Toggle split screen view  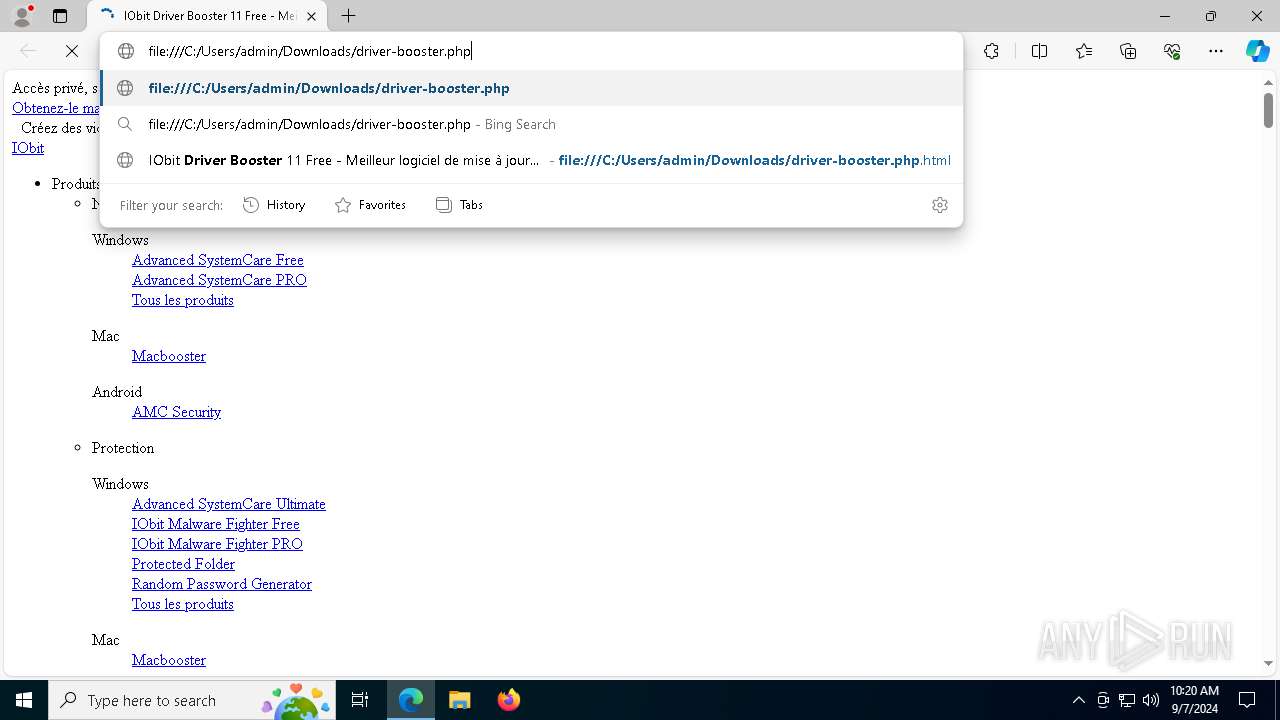coord(1039,51)
